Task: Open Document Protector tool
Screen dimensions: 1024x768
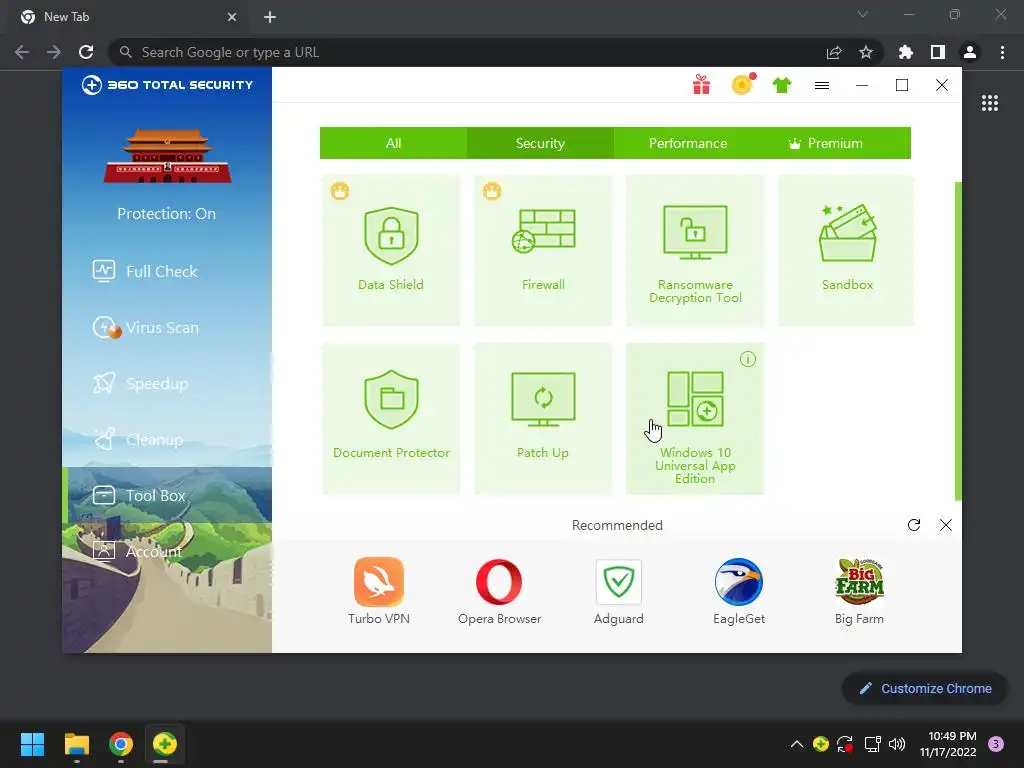Action: click(x=391, y=419)
